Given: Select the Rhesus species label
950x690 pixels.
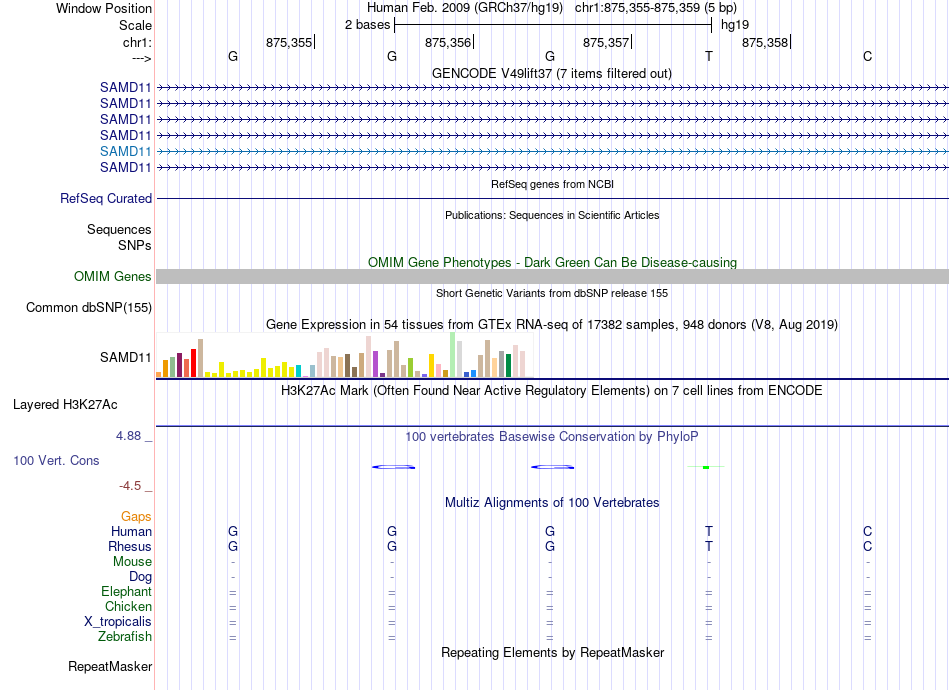Looking at the screenshot, I should tap(130, 546).
